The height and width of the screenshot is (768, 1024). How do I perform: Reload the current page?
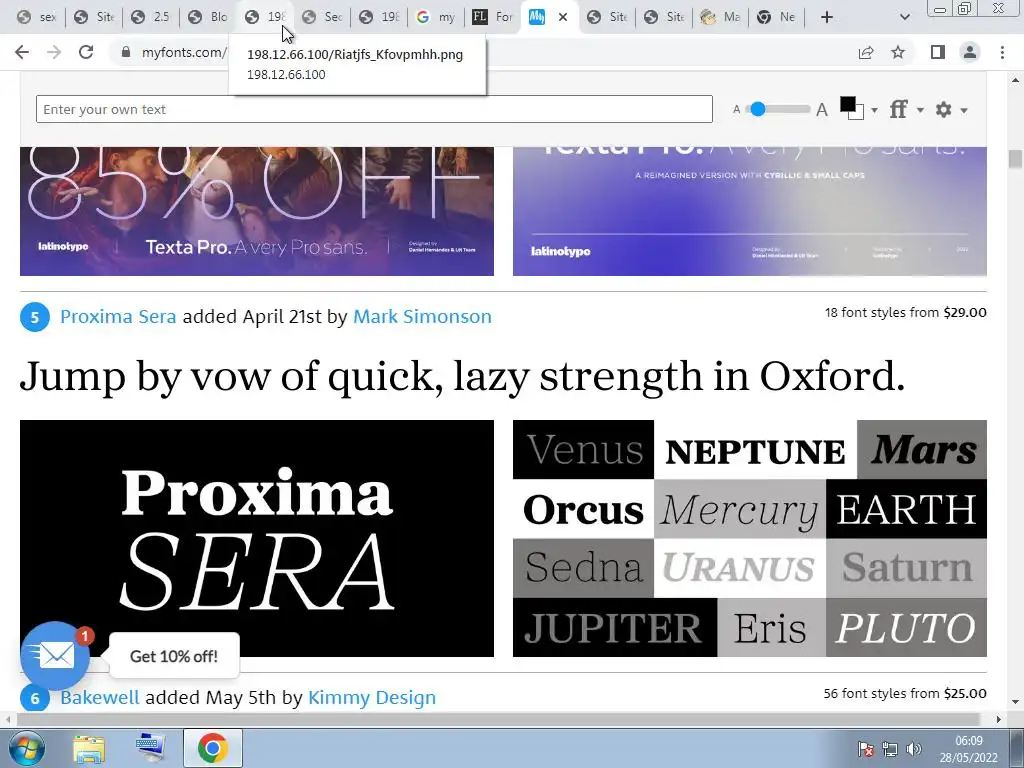tap(86, 52)
